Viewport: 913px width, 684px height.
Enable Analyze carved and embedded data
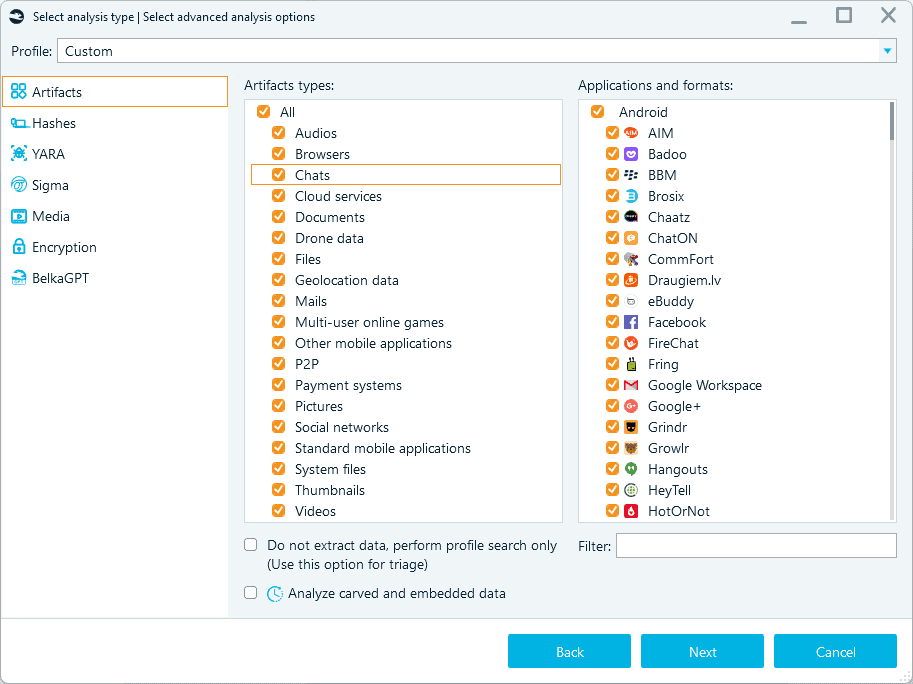(250, 593)
